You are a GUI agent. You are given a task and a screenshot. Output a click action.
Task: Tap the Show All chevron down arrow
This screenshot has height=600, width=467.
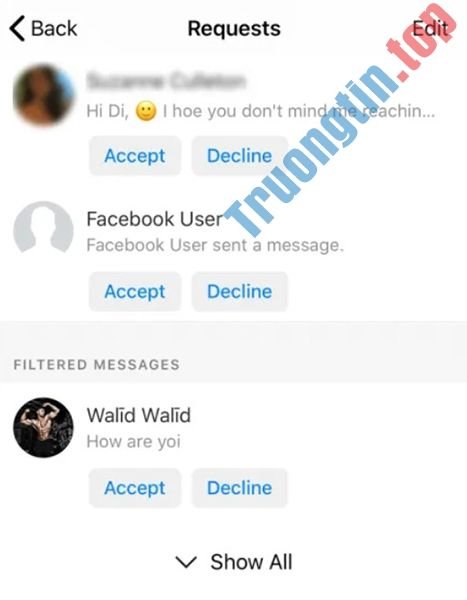186,562
